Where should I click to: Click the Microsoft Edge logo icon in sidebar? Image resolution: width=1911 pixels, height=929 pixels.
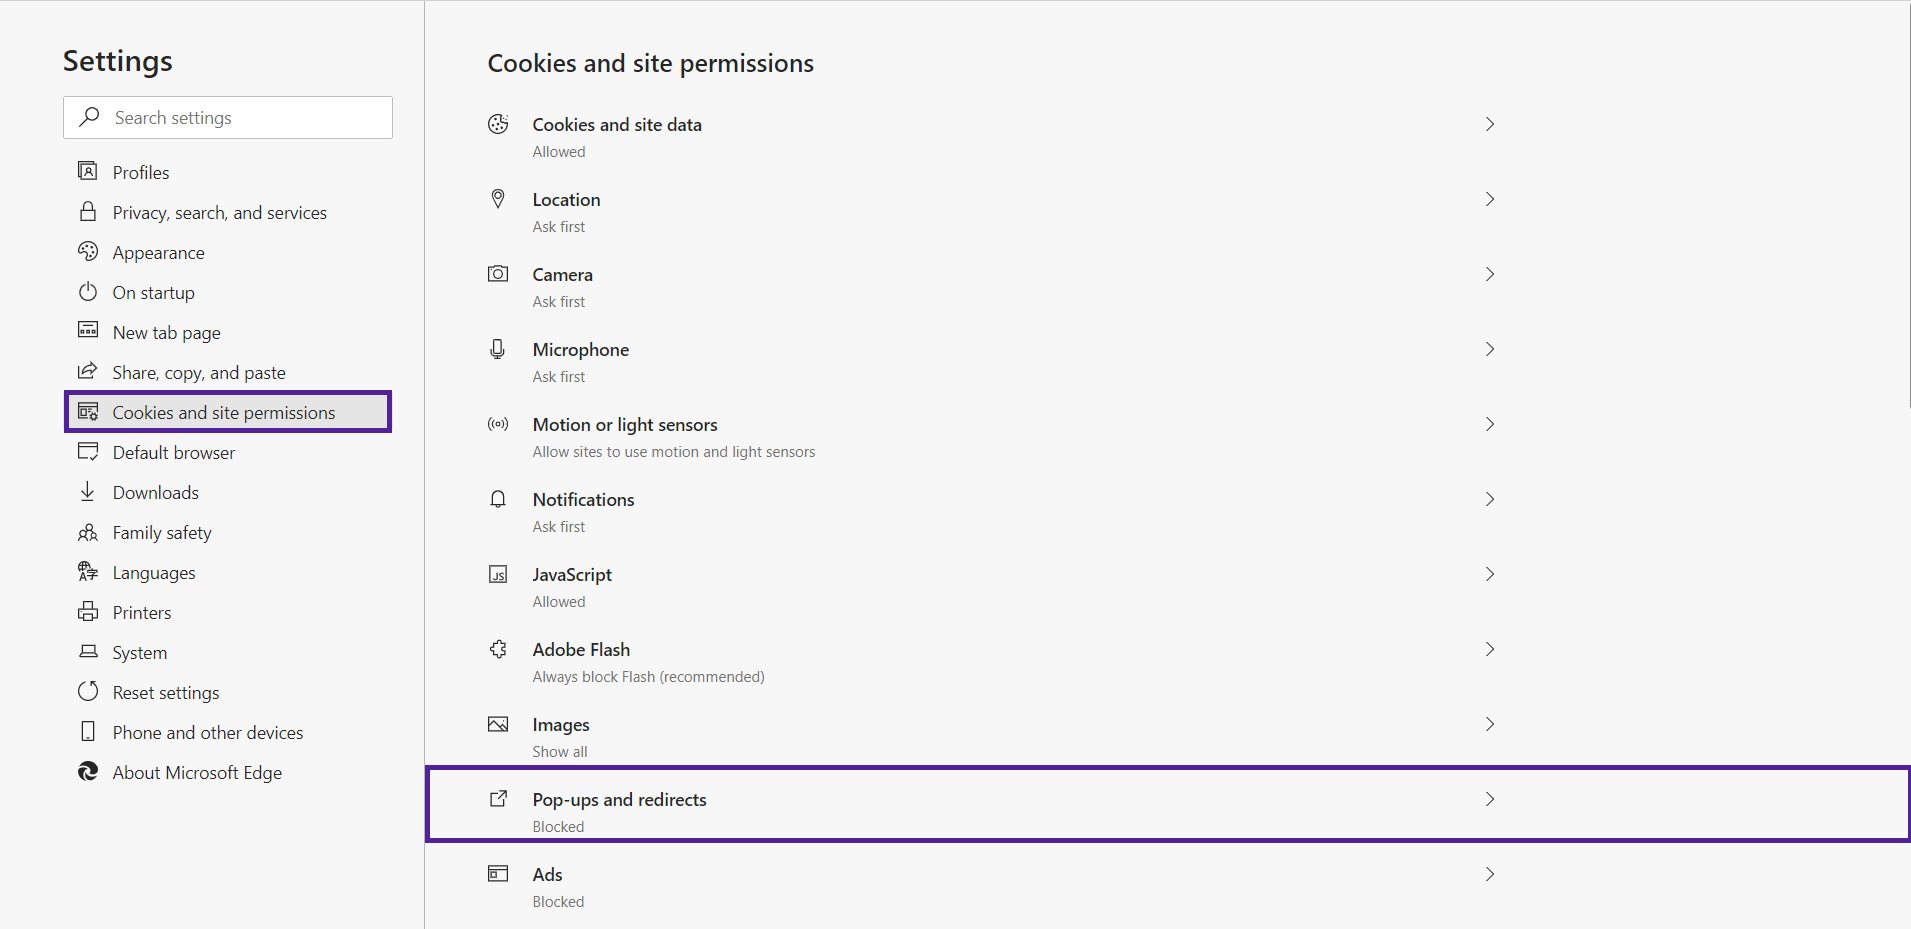pos(88,772)
